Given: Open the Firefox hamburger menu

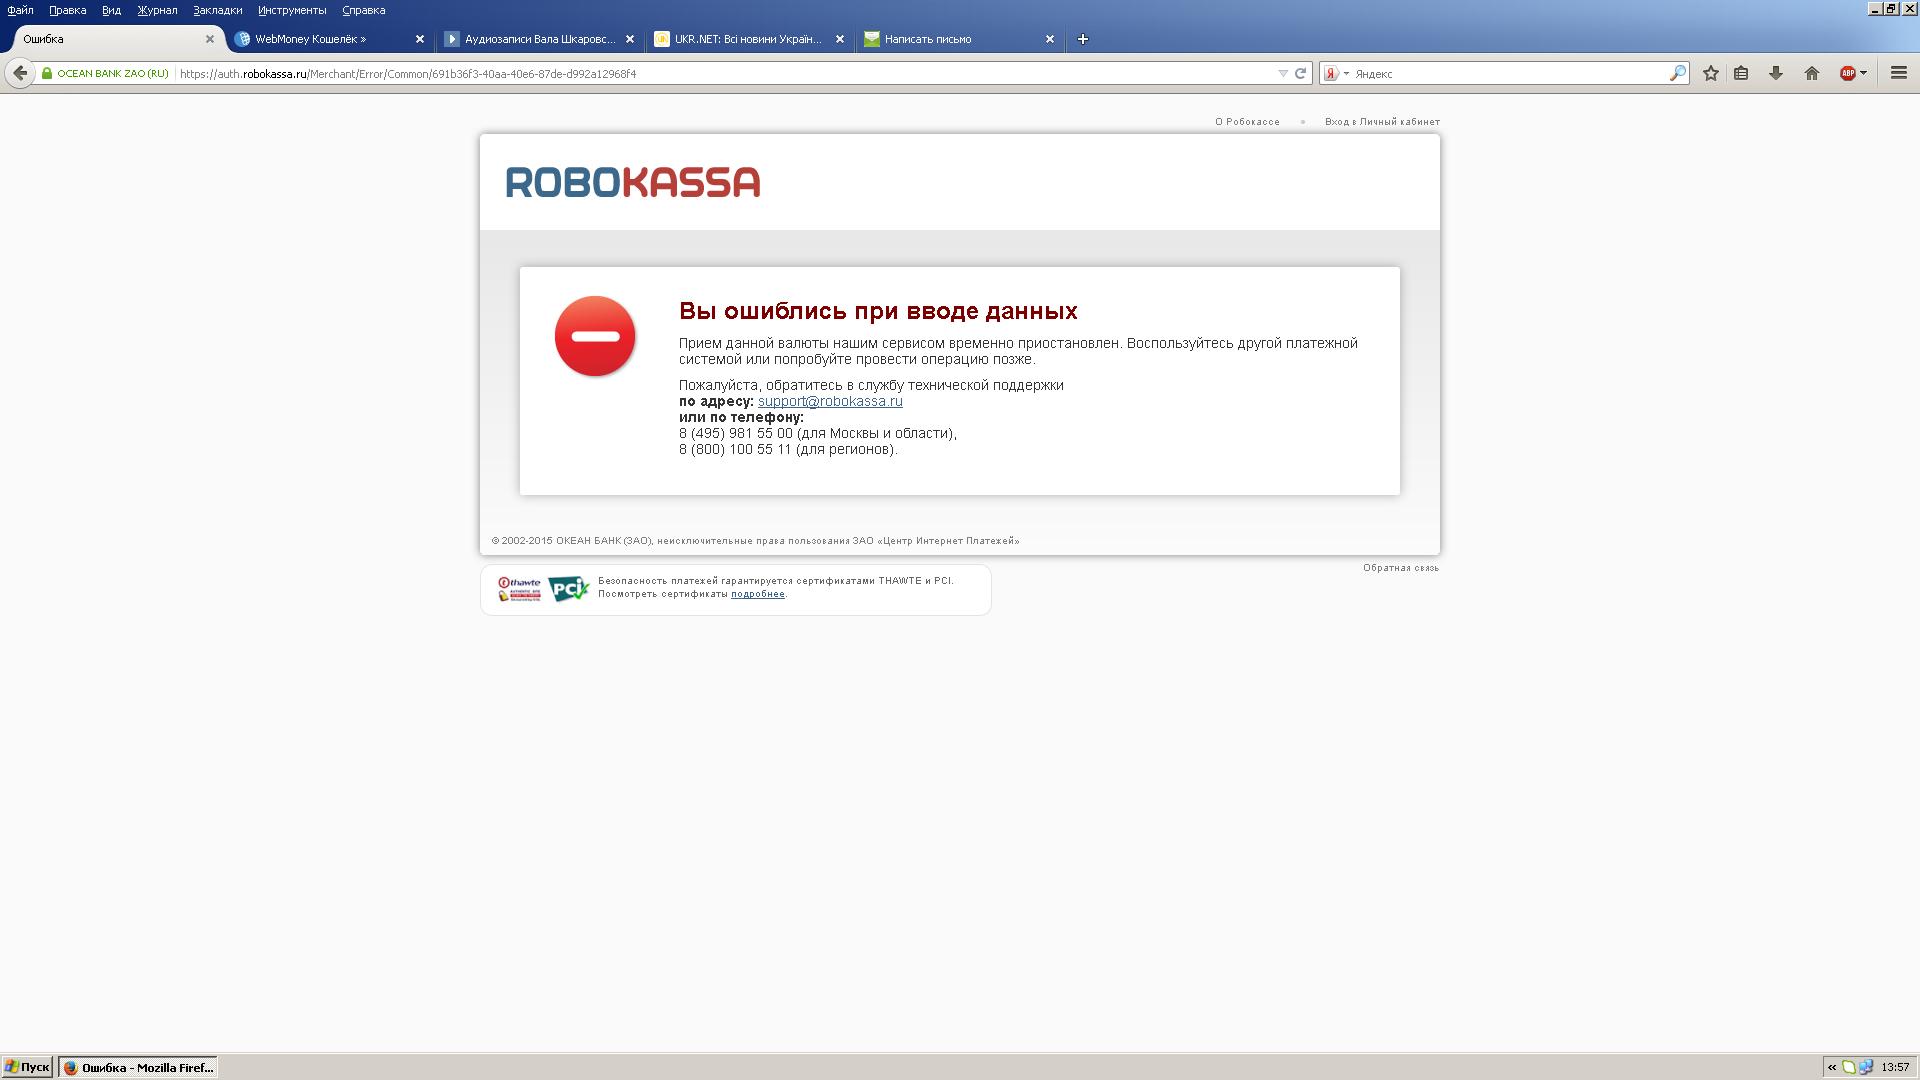Looking at the screenshot, I should [x=1898, y=73].
